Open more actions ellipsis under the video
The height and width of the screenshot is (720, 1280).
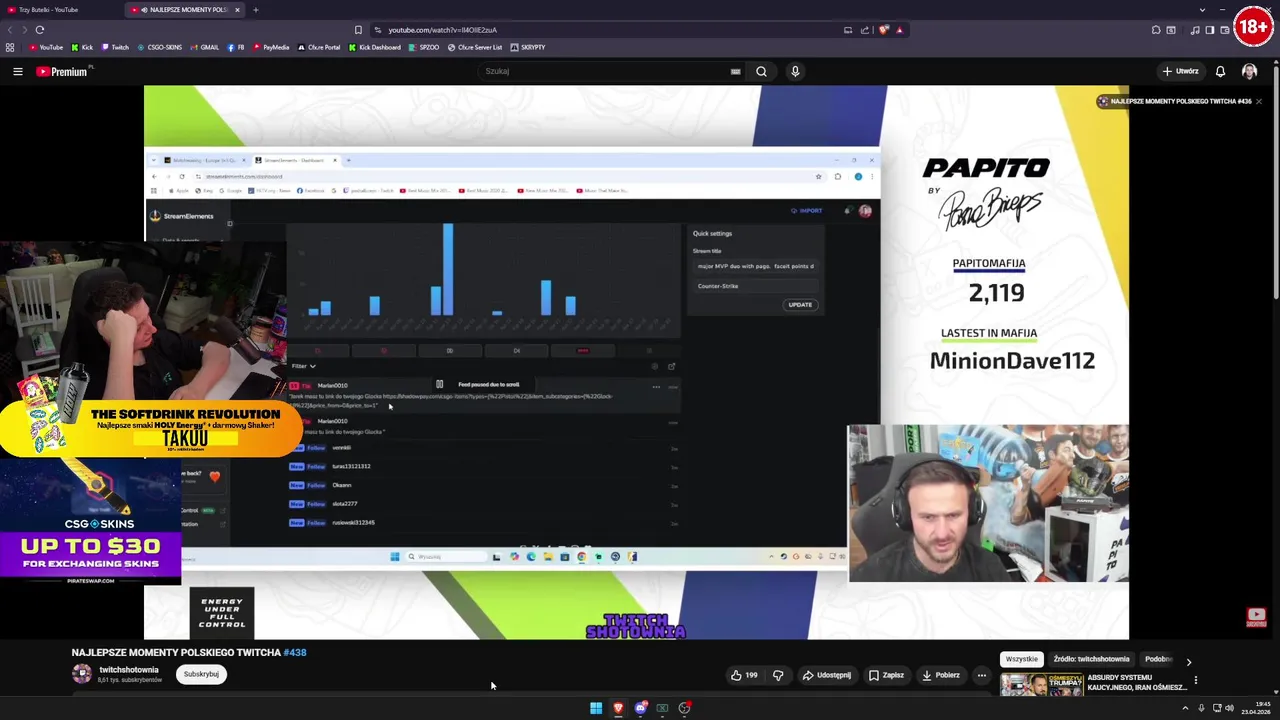coord(981,675)
